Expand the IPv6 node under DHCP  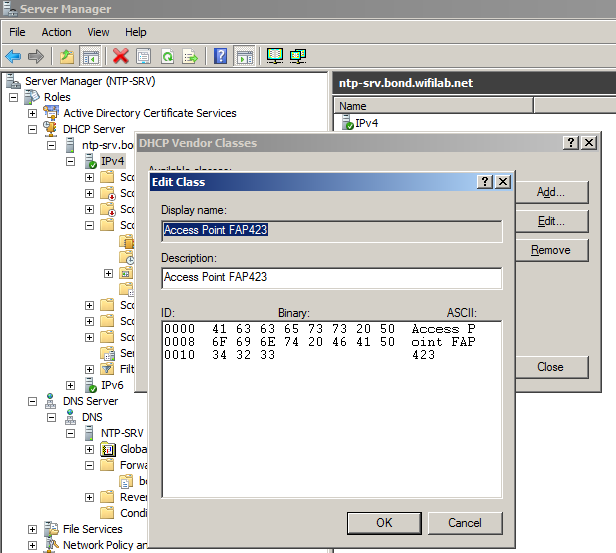(71, 385)
